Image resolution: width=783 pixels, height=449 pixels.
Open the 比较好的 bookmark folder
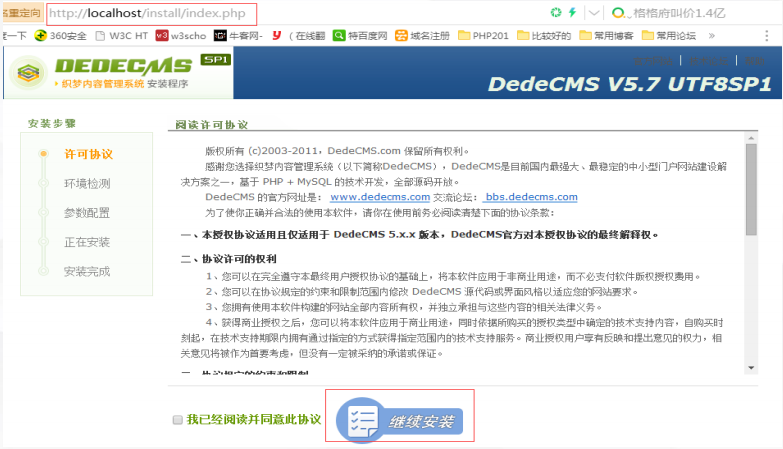click(x=544, y=35)
